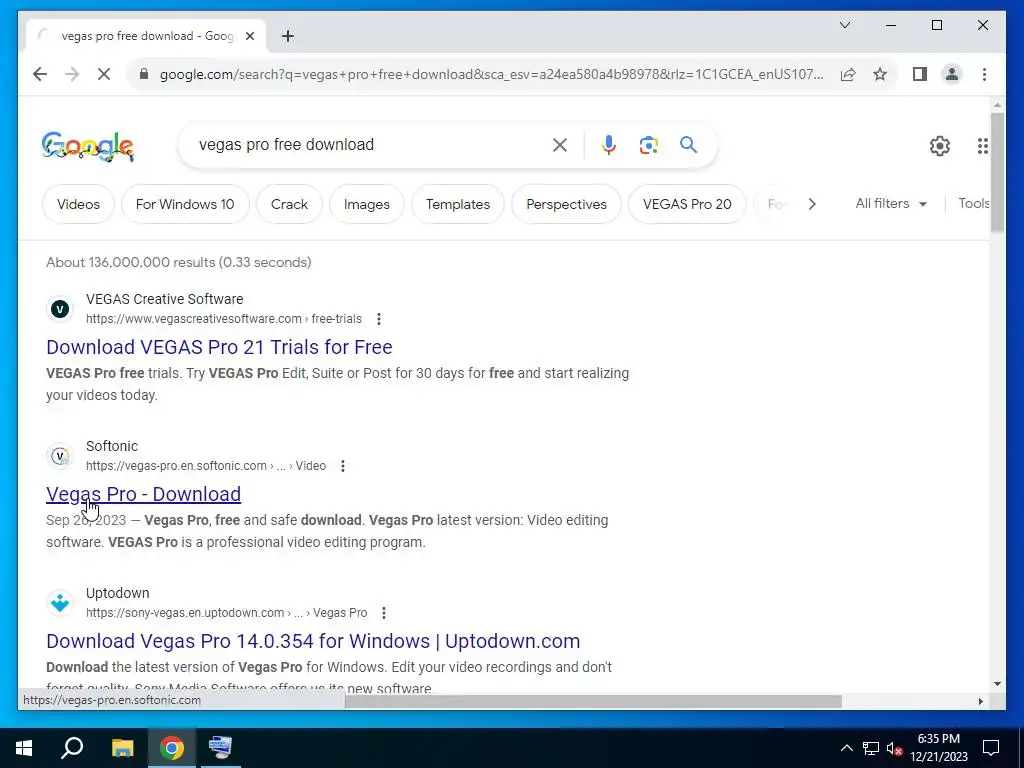Open more options for VEGAS Creative Software result
Screen dimensions: 1024x768
pos(379,319)
